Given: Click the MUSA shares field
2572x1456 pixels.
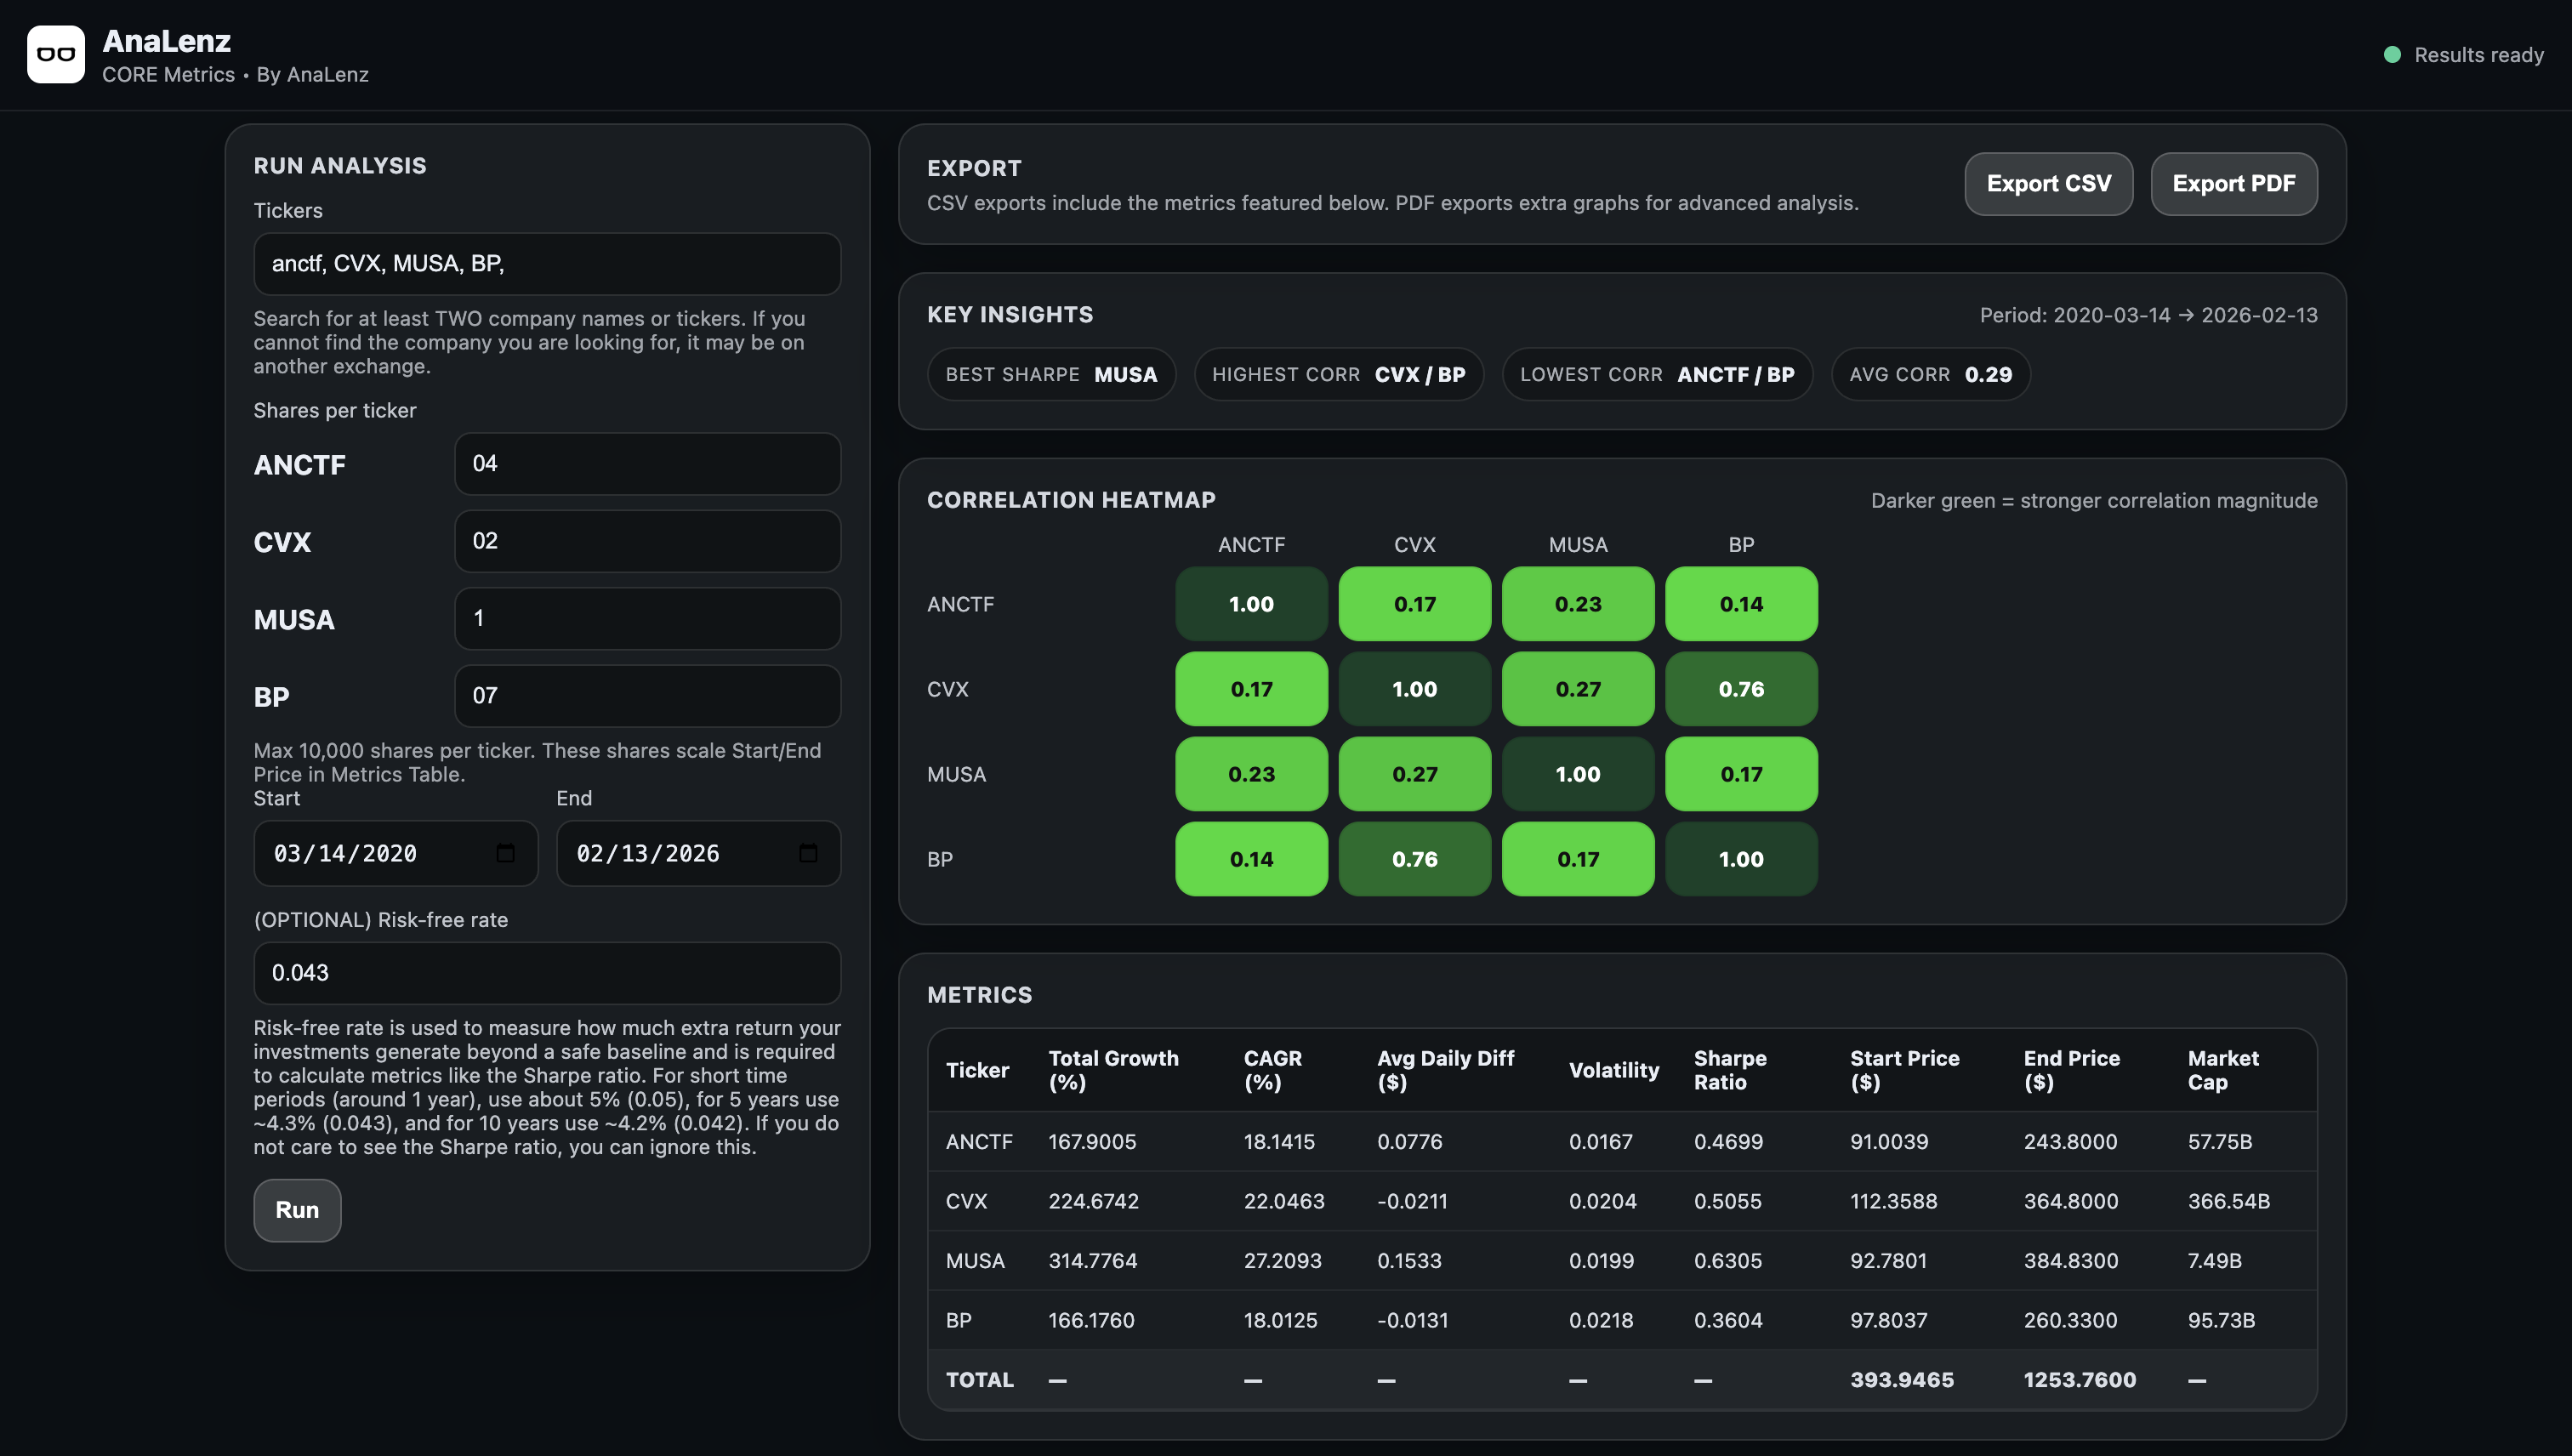Looking at the screenshot, I should pyautogui.click(x=647, y=618).
